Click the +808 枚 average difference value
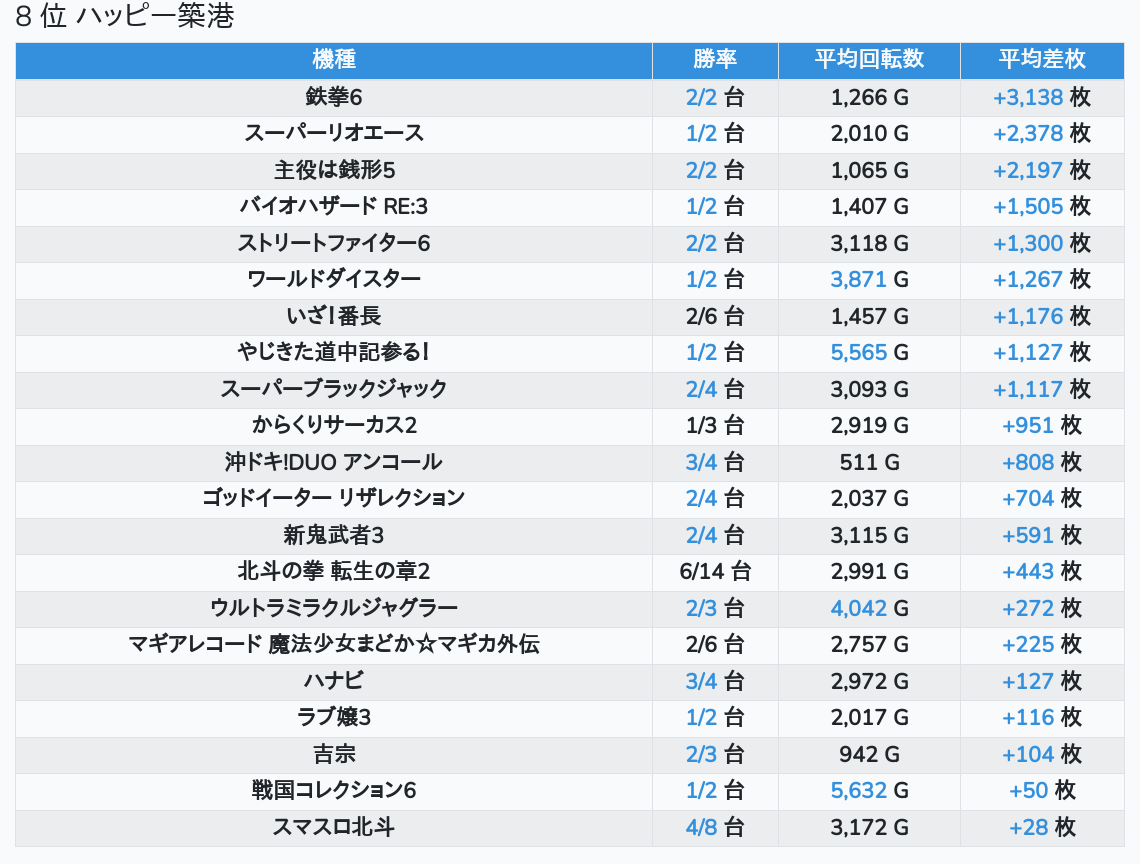The width and height of the screenshot is (1140, 864). (1042, 463)
